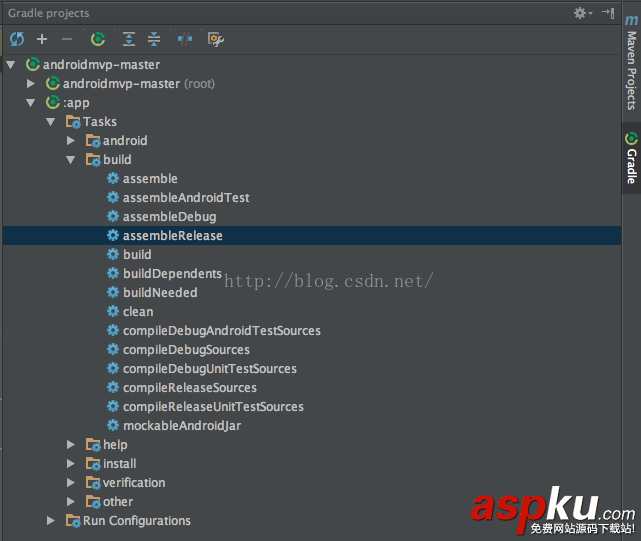The image size is (641, 541).
Task: Open Gradle settings wrench icon
Action: [215, 39]
